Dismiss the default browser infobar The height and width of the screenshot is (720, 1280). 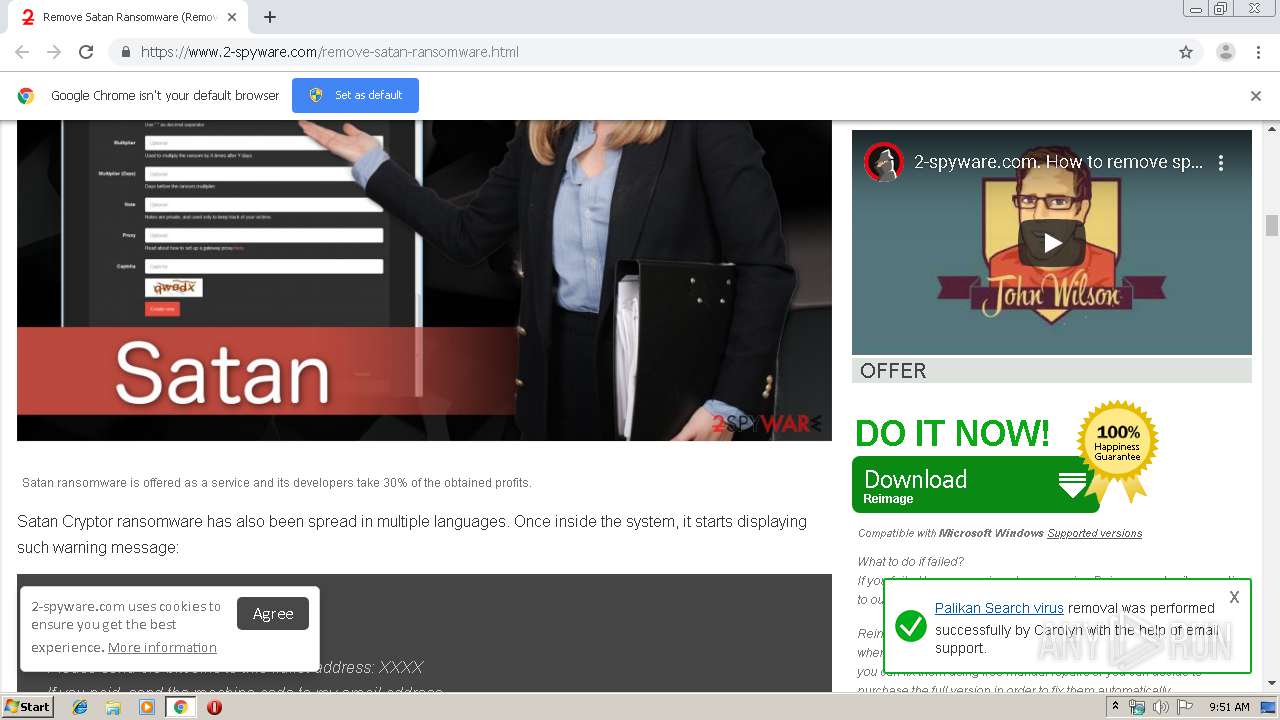[1256, 96]
